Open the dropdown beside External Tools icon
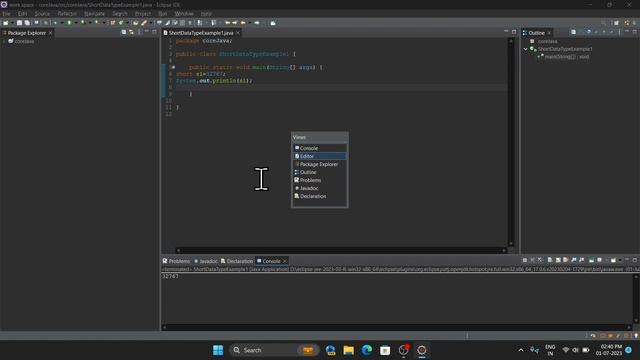640x360 pixels. pos(104,23)
